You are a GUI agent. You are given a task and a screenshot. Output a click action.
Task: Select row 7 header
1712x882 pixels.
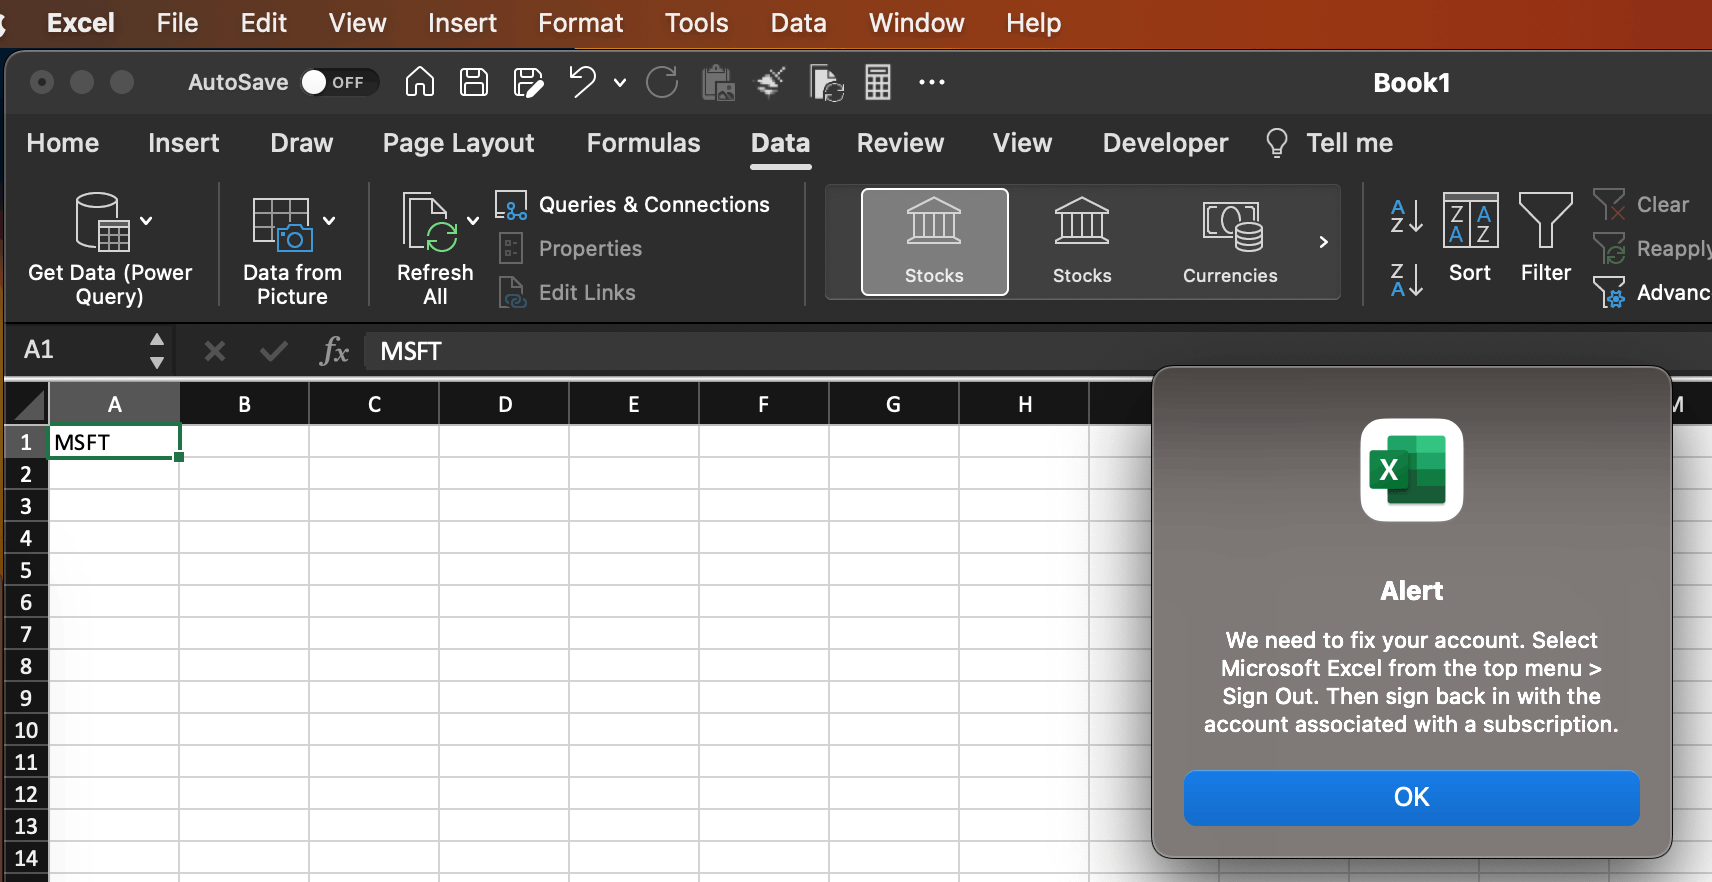(x=26, y=634)
